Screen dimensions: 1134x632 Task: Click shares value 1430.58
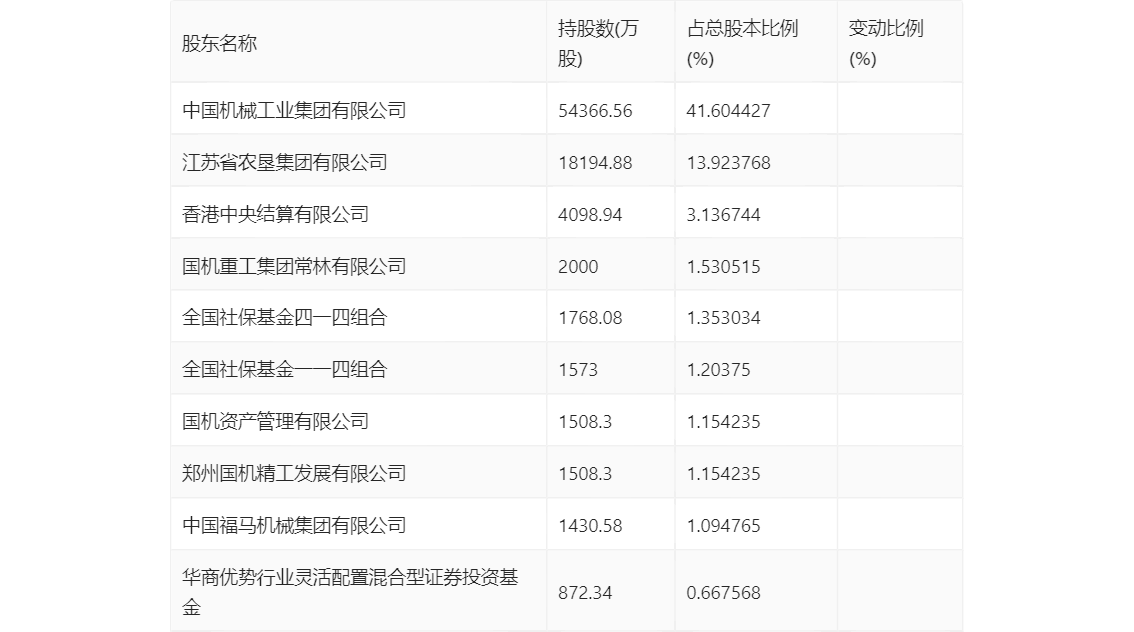coord(590,526)
